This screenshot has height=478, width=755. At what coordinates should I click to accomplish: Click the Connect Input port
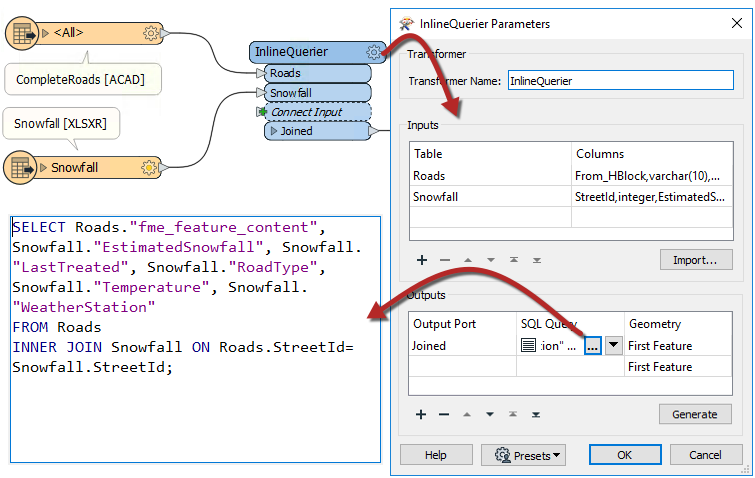click(x=309, y=112)
